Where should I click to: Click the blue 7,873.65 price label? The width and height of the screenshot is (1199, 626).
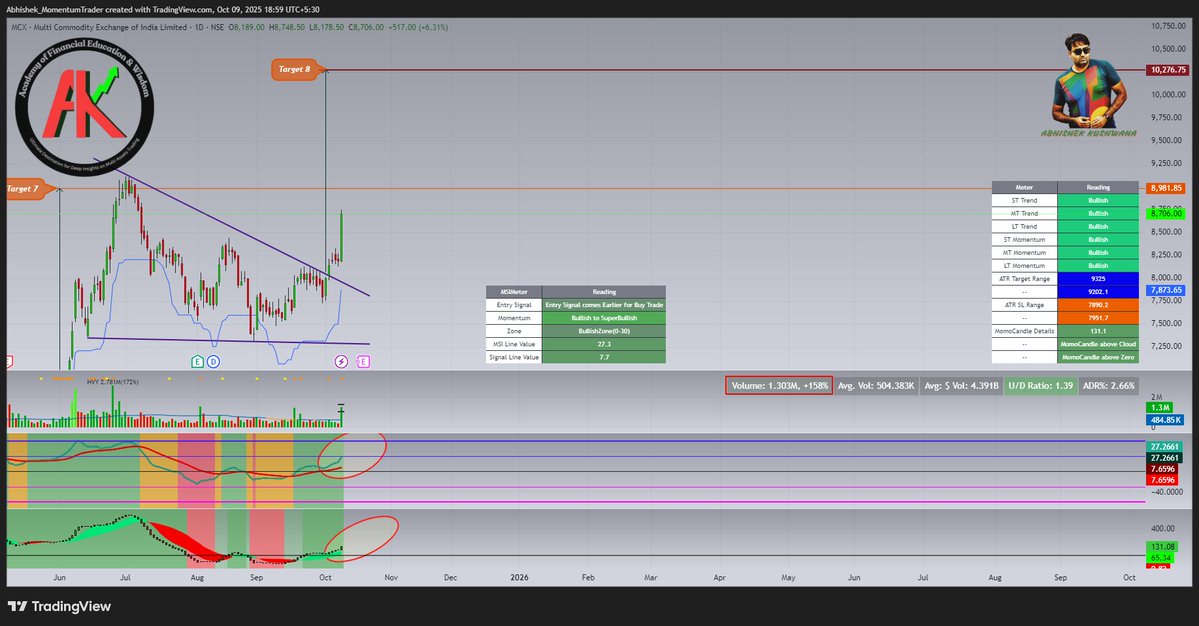coord(1166,290)
